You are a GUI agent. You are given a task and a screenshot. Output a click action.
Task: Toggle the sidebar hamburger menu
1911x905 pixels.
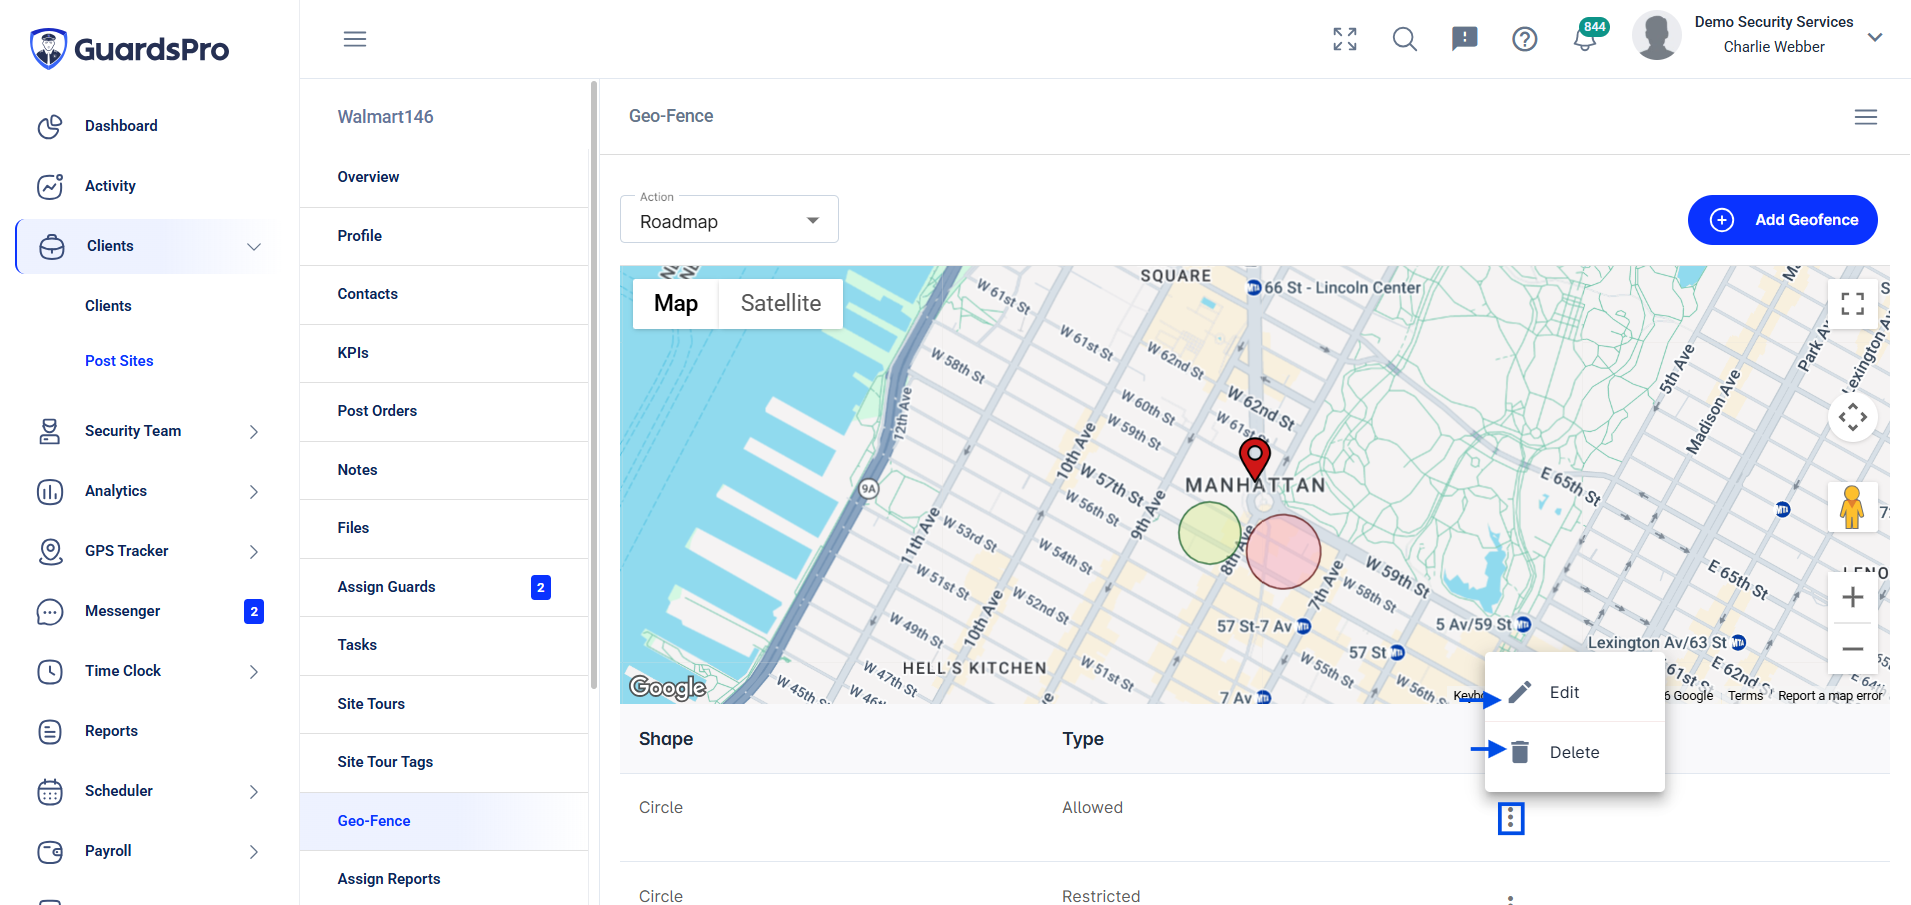355,39
